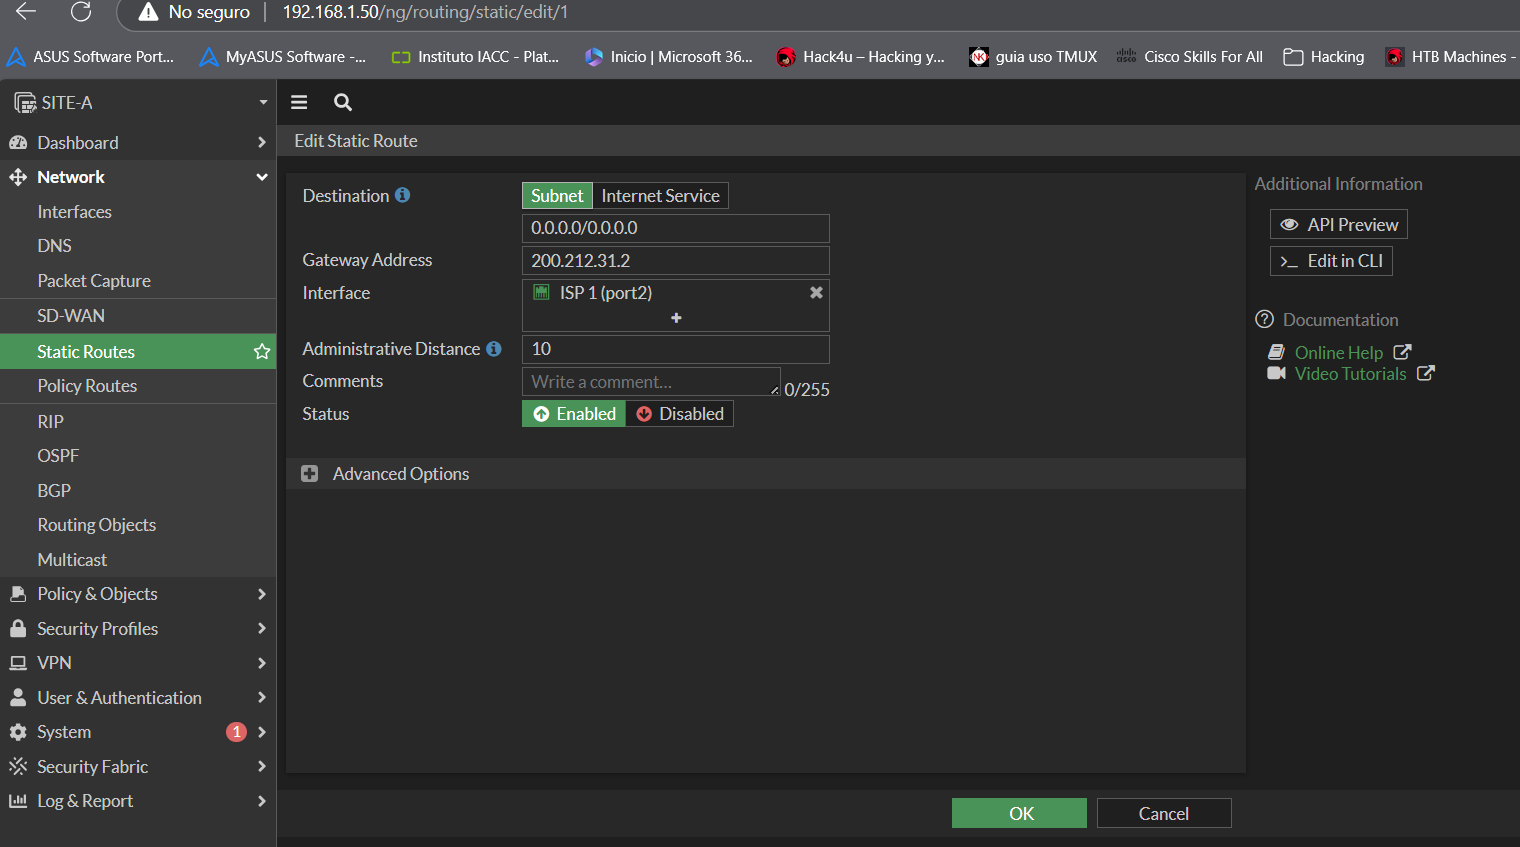Remove ISP 1 (port2) with the X icon

(816, 292)
